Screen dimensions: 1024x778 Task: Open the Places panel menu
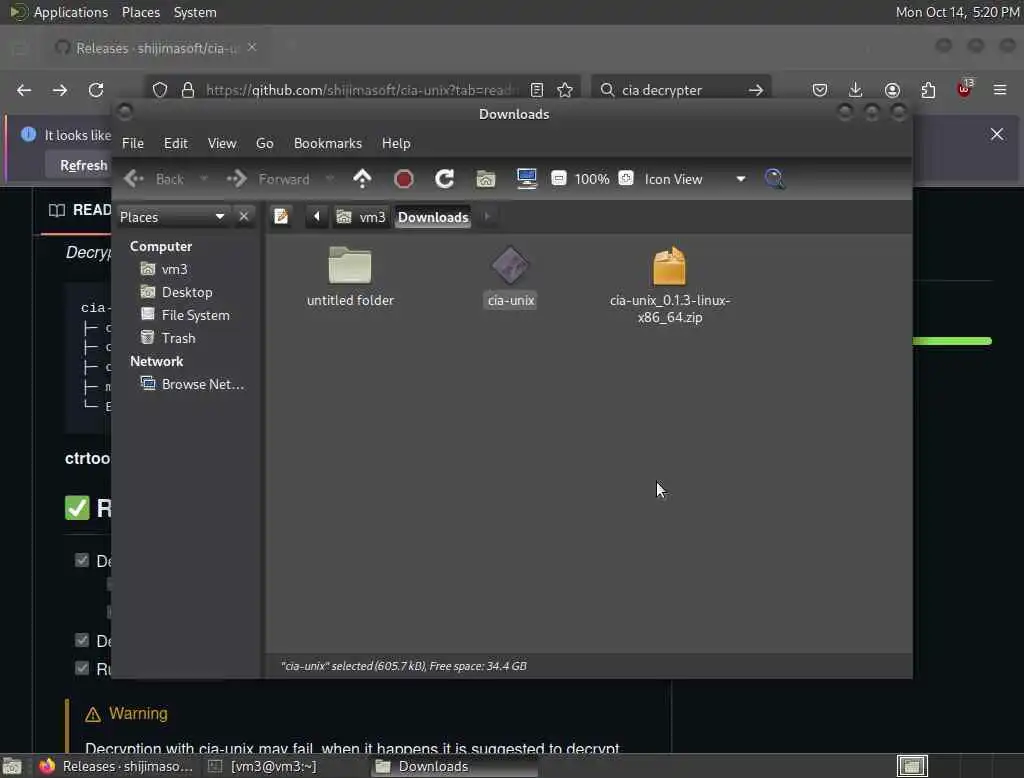[141, 12]
